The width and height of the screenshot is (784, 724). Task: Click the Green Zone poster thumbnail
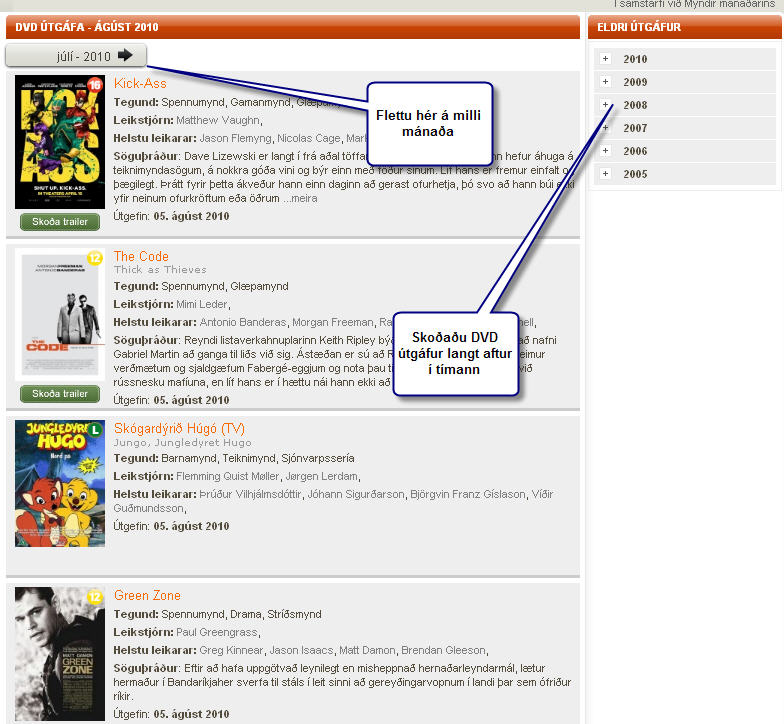[x=60, y=654]
